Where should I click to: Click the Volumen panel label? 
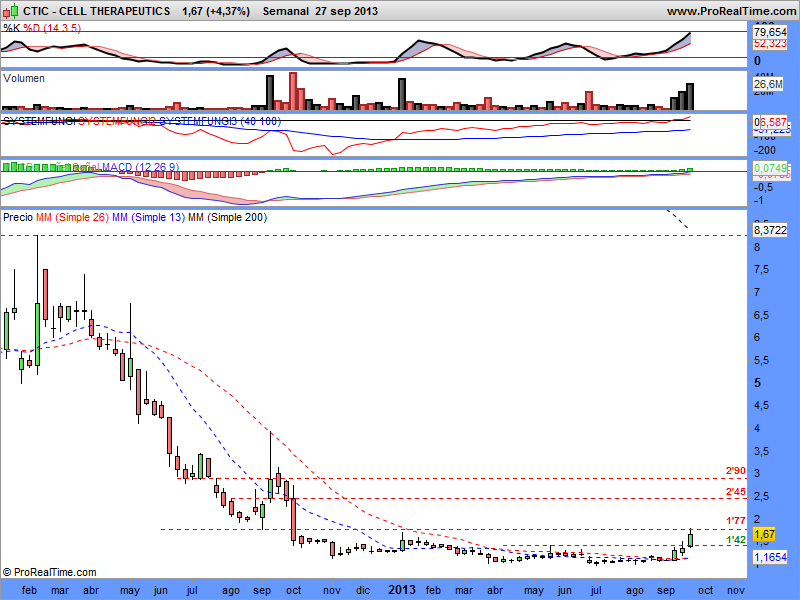(x=24, y=78)
